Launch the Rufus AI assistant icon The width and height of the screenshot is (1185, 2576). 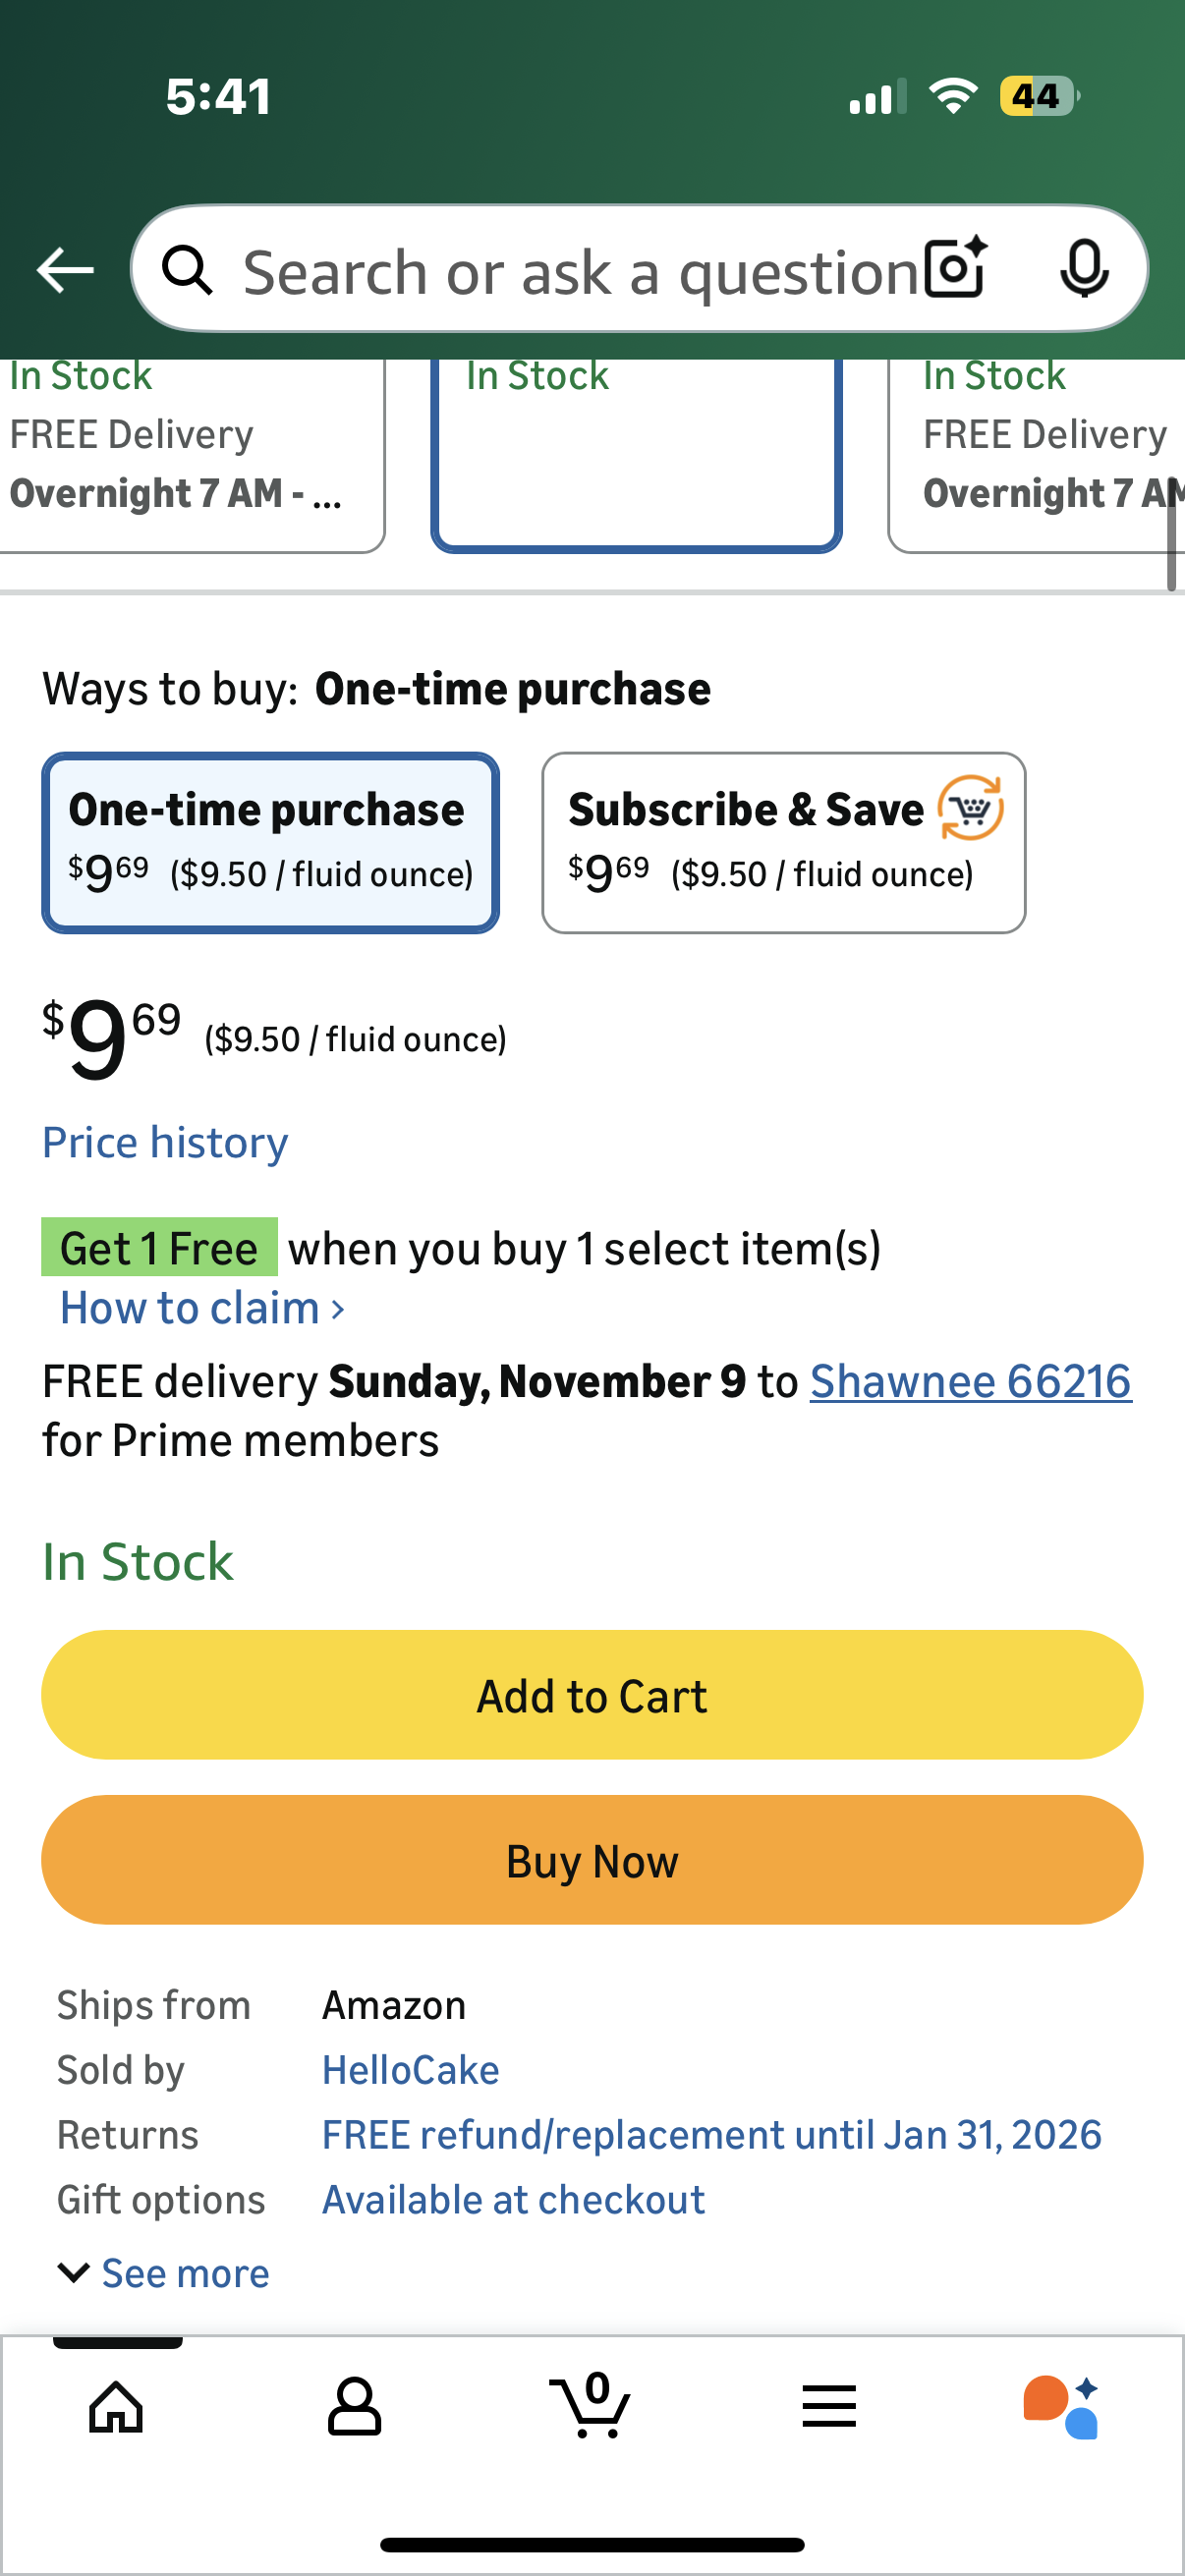pyautogui.click(x=1062, y=2406)
